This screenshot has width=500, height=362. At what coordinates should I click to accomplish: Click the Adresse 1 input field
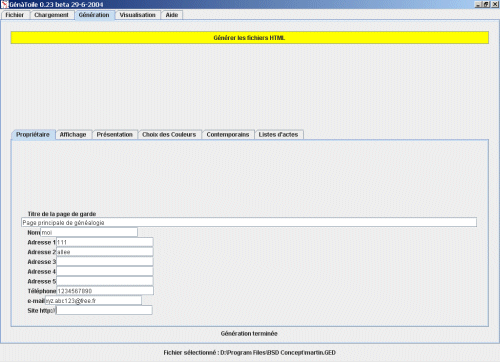pos(105,242)
